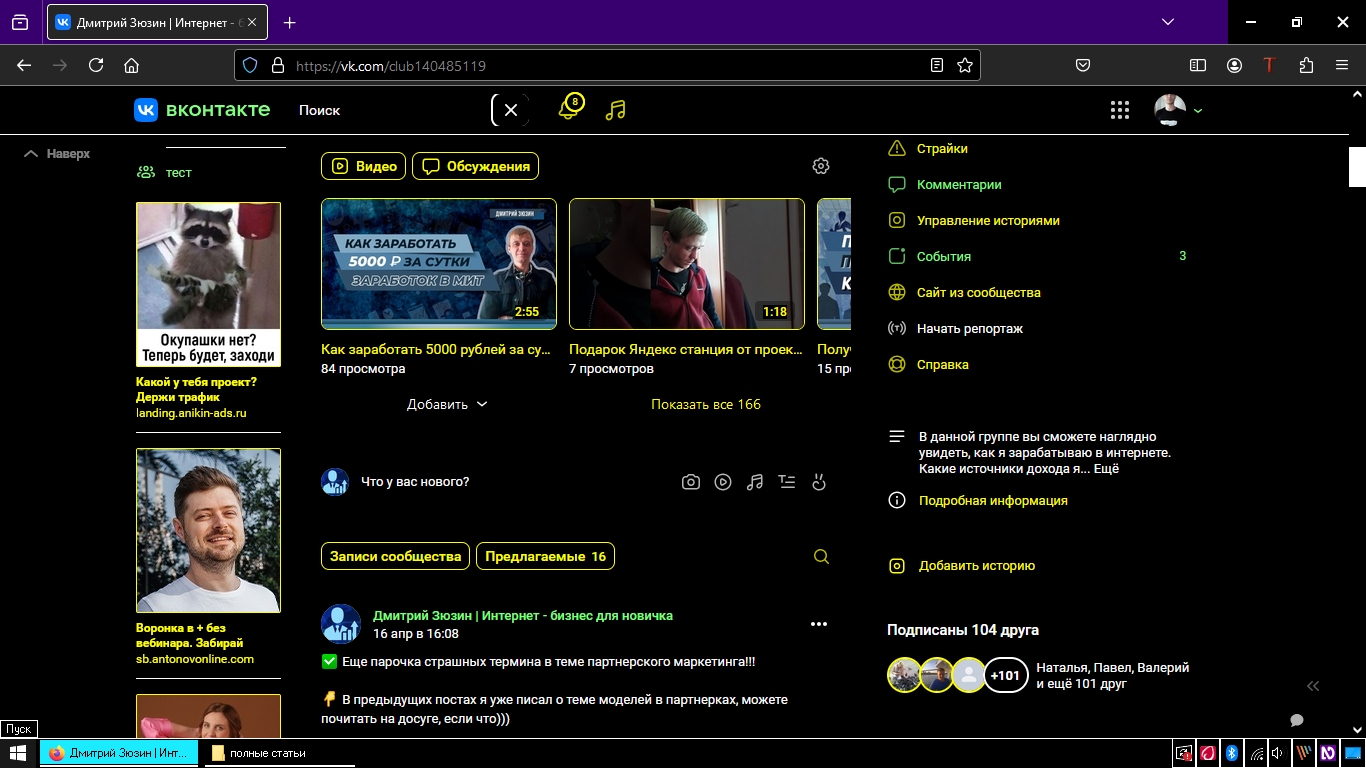The width and height of the screenshot is (1366, 768).
Task: Open Подписаны 104 друга list
Action: (x=963, y=630)
